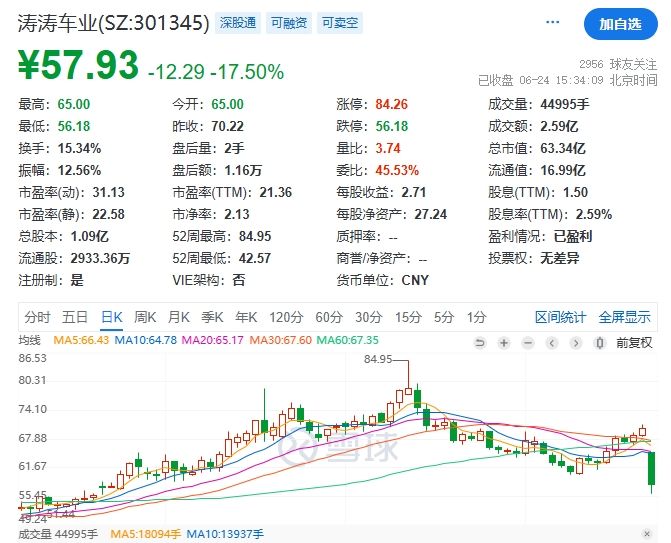Click the volume MA10:13937手 label

[225, 534]
